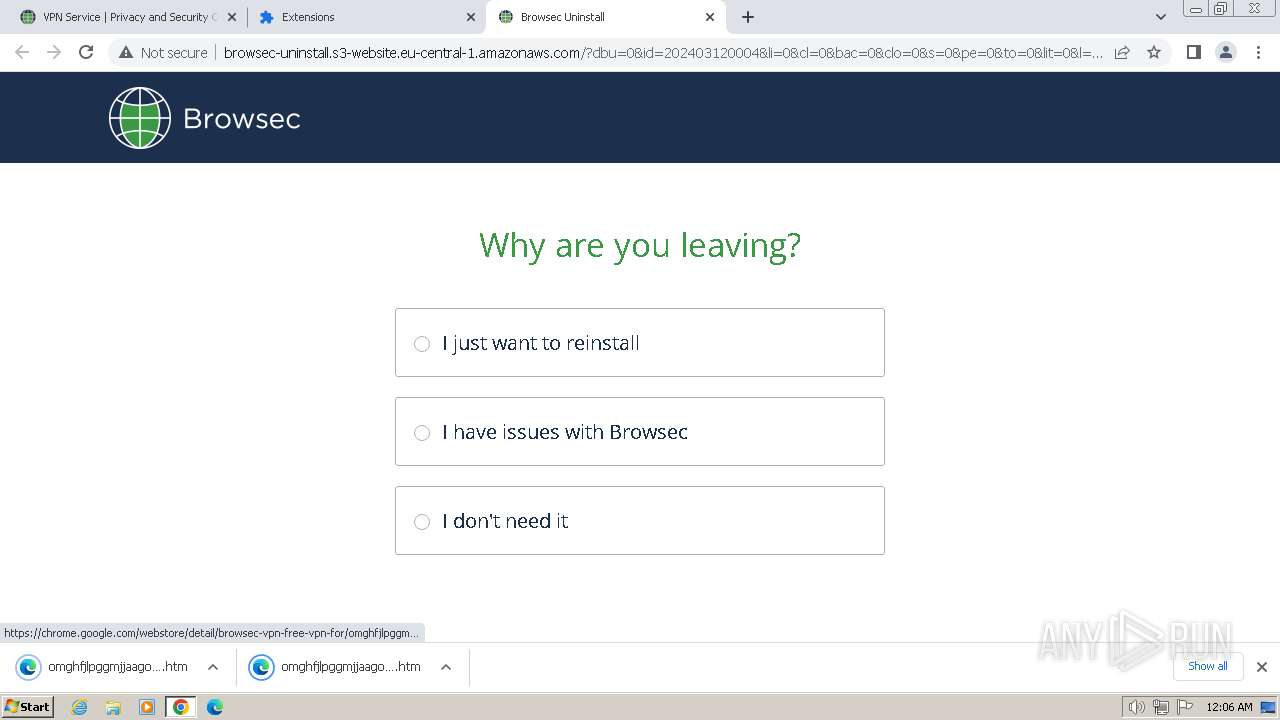The width and height of the screenshot is (1280, 720).
Task: Open Microsoft Edge from taskbar
Action: (215, 707)
